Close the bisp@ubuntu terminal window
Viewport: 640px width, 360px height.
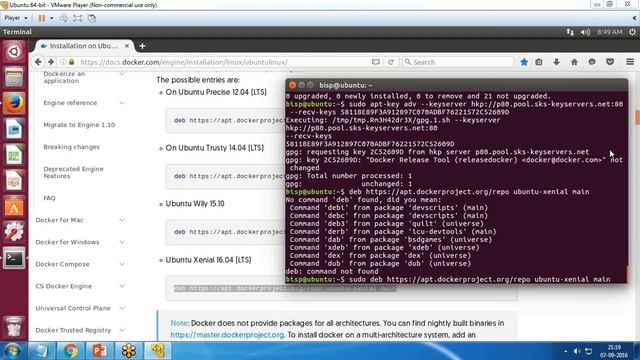tap(292, 85)
